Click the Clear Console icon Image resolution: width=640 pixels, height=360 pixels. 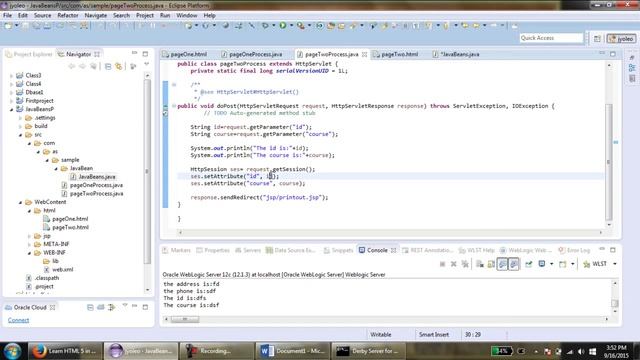coord(480,264)
